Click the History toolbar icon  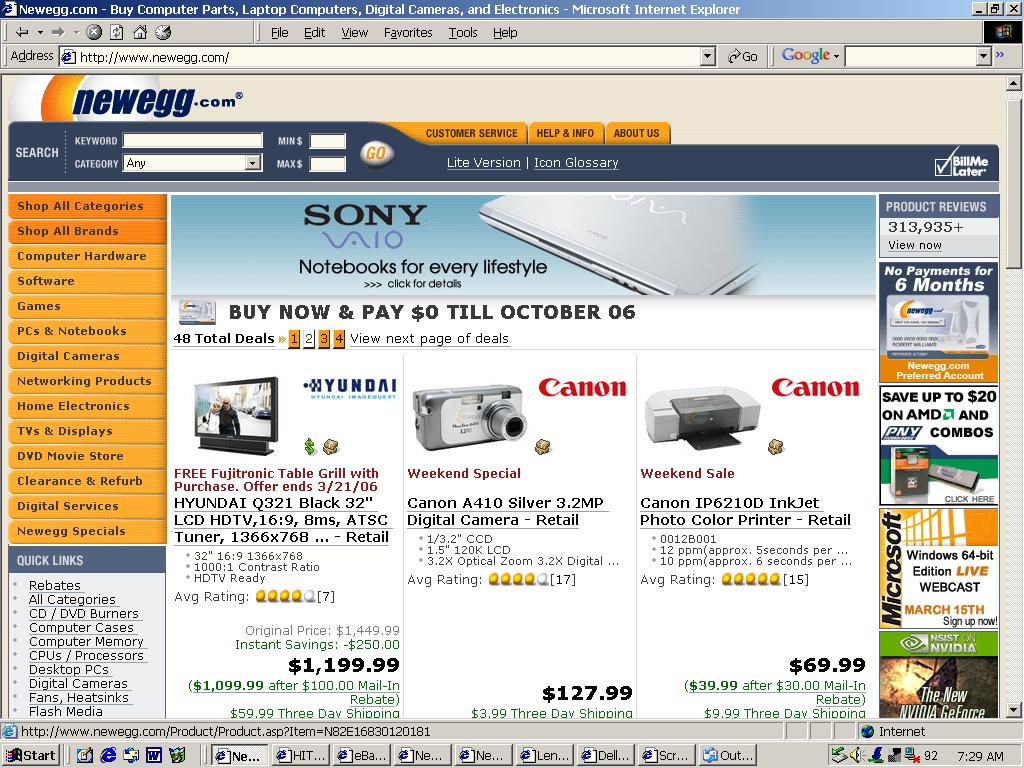click(163, 32)
